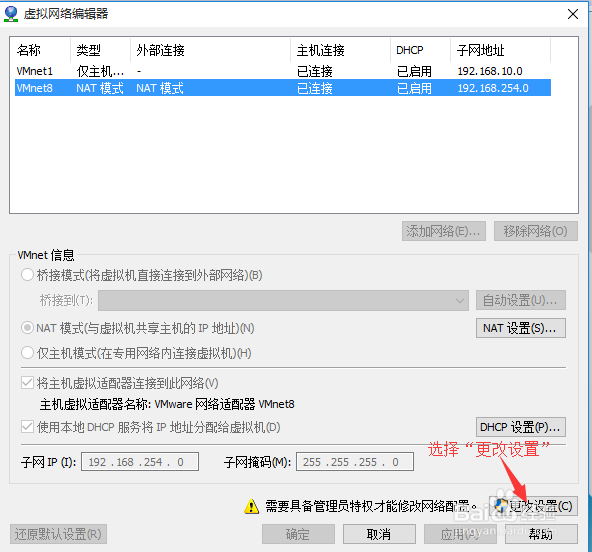Click 还原默认设置(R) button
Screen dimensions: 592x552
(x=58, y=534)
